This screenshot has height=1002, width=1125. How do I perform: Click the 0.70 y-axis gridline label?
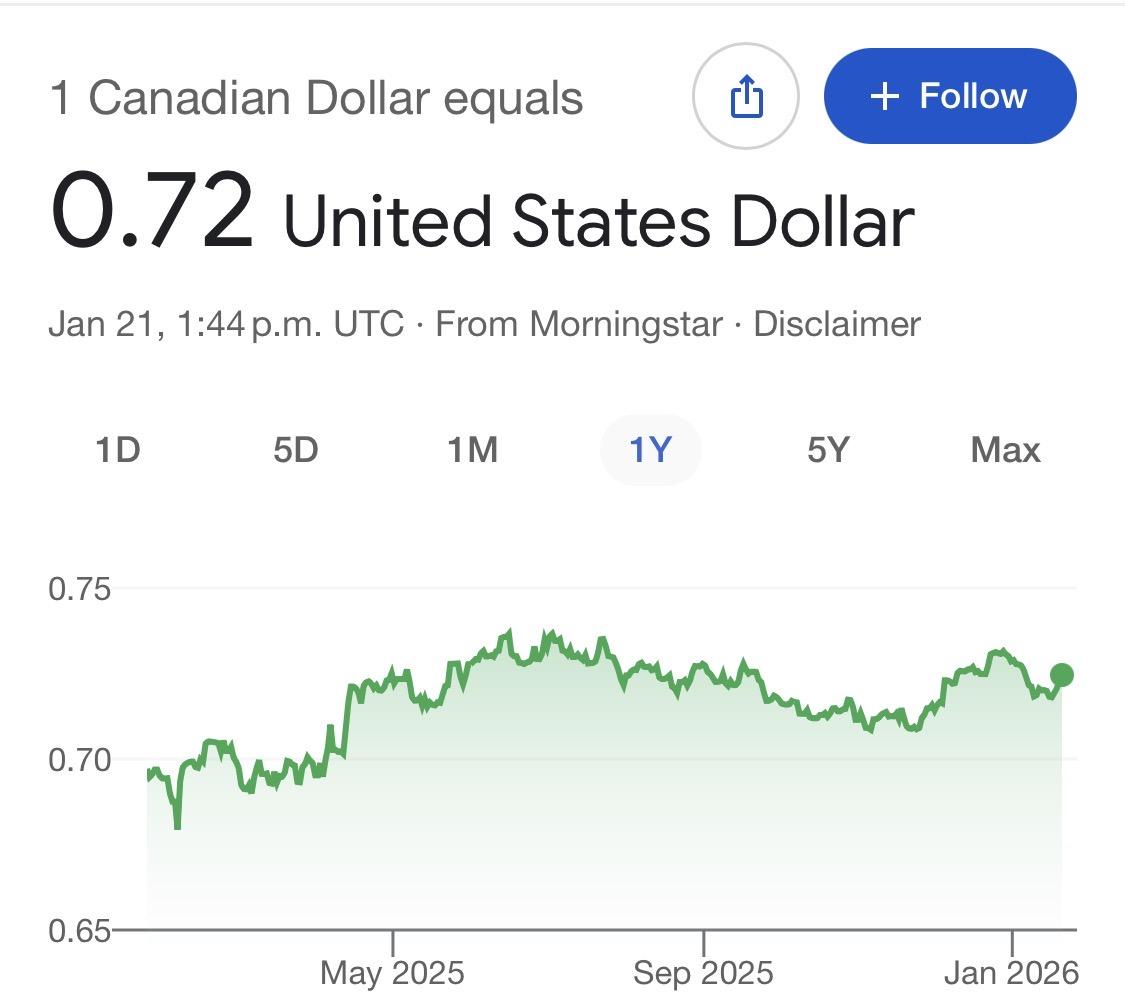pos(79,760)
